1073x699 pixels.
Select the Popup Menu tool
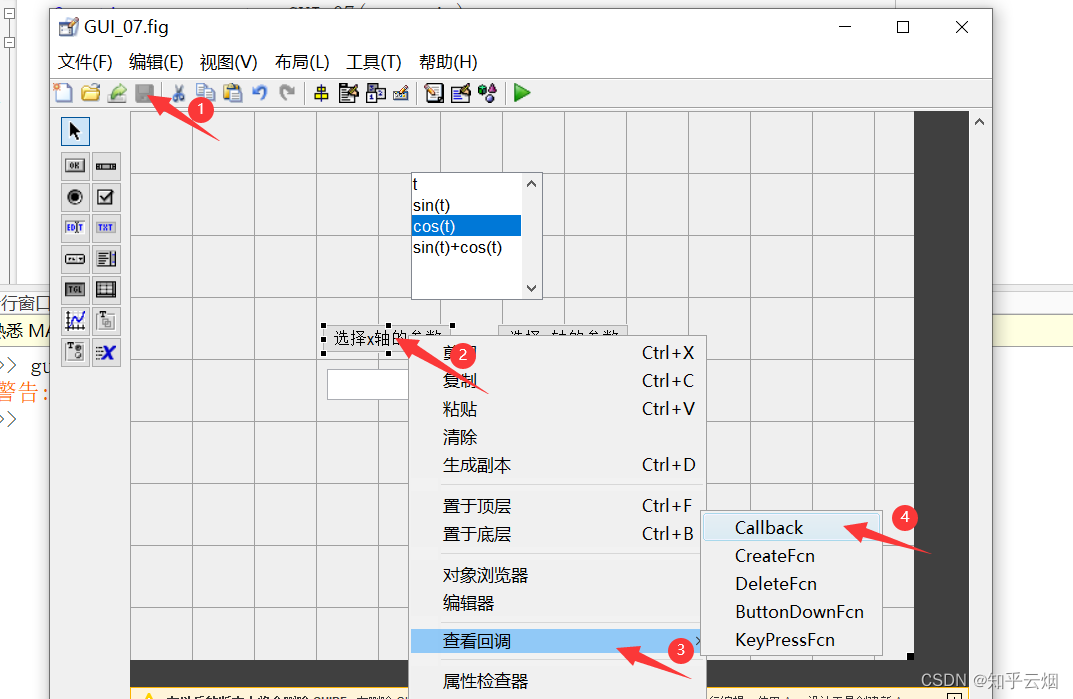coord(75,258)
